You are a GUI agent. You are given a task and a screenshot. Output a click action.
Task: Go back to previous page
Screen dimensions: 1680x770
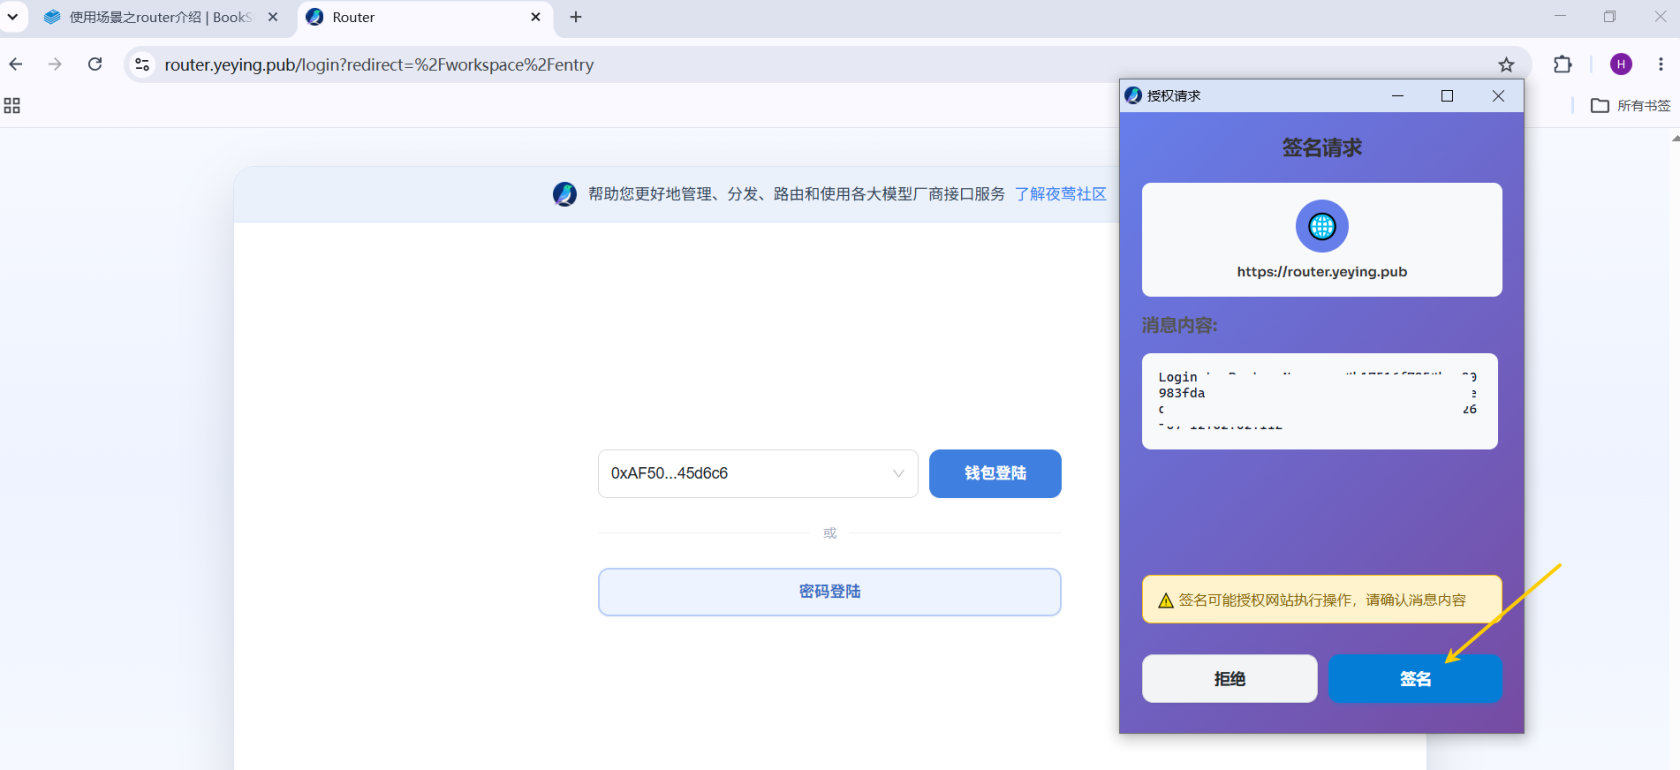click(16, 64)
